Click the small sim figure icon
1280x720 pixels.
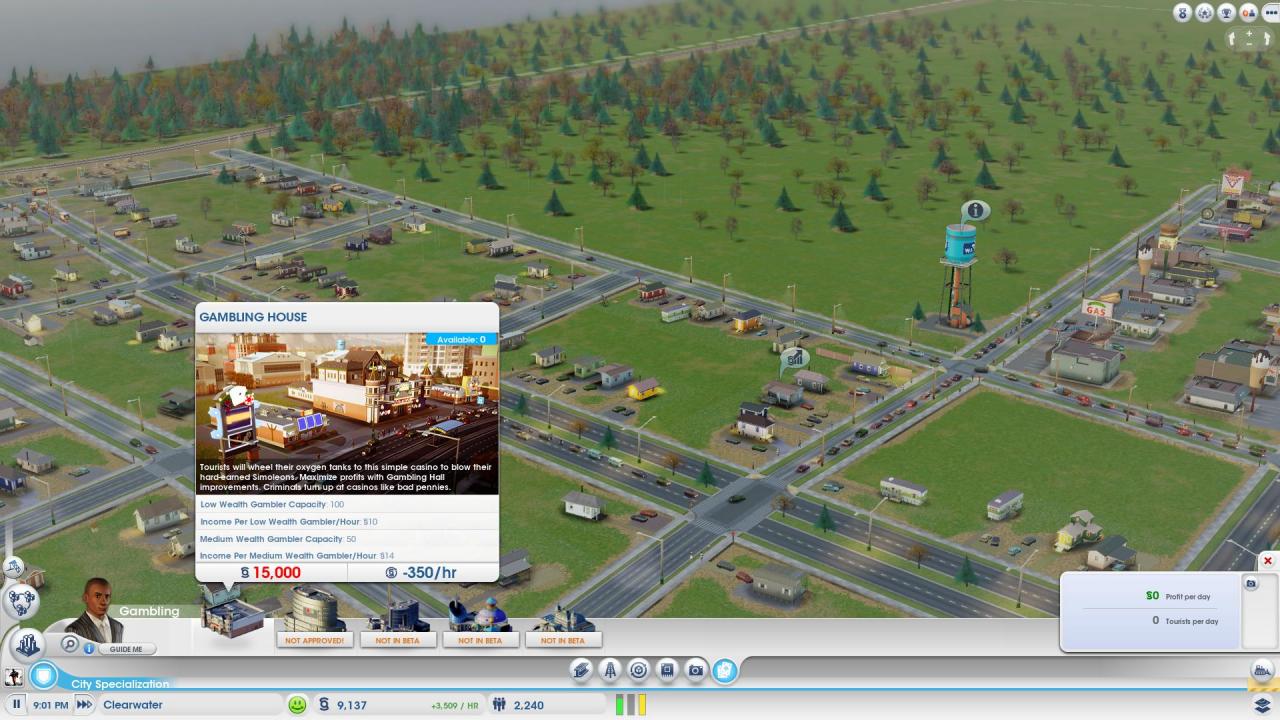point(12,675)
